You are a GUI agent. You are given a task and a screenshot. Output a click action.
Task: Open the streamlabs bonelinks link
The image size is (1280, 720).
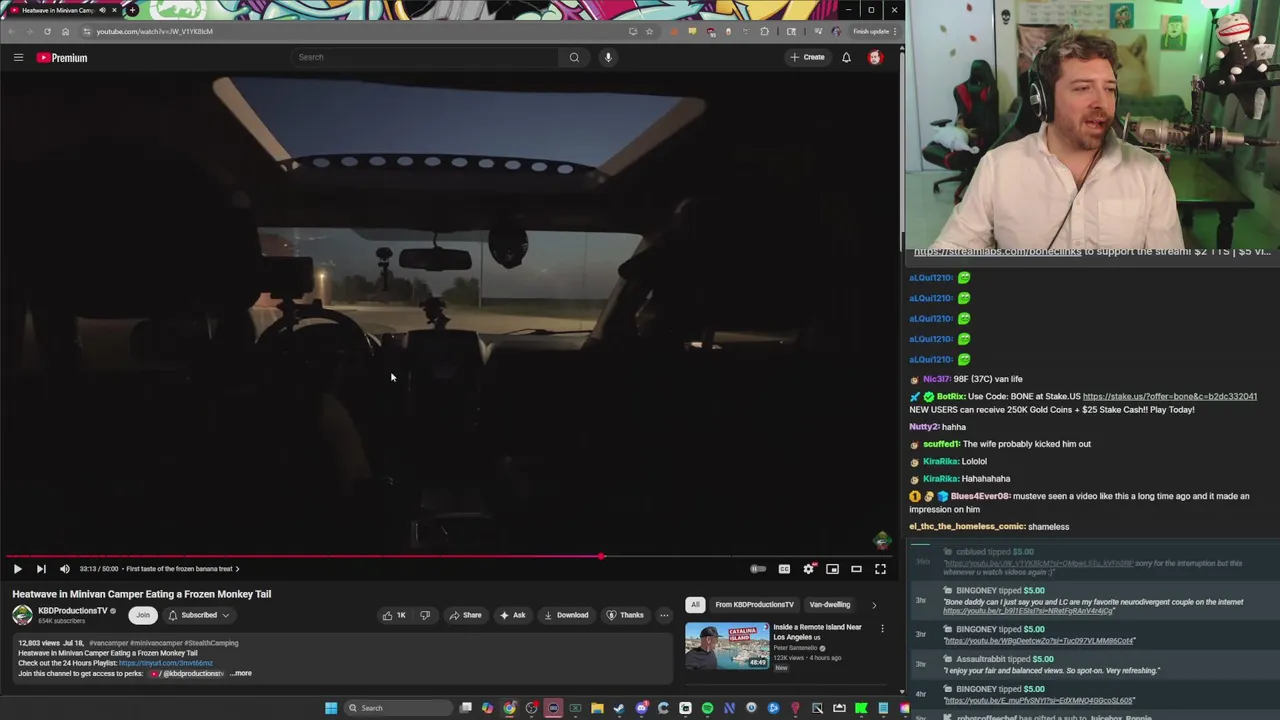click(997, 251)
